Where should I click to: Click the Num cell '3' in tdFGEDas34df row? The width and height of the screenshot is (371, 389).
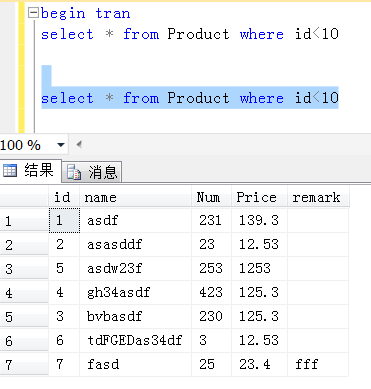[211, 340]
